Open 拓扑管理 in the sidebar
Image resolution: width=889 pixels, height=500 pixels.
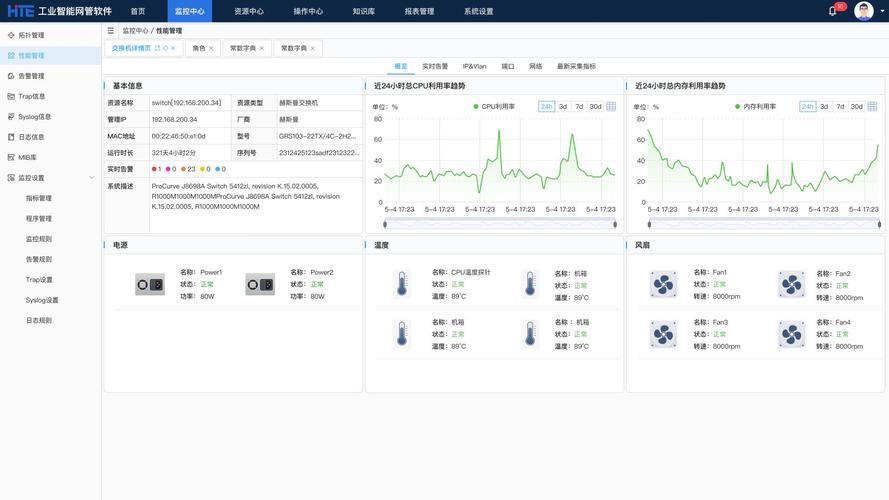(x=31, y=35)
